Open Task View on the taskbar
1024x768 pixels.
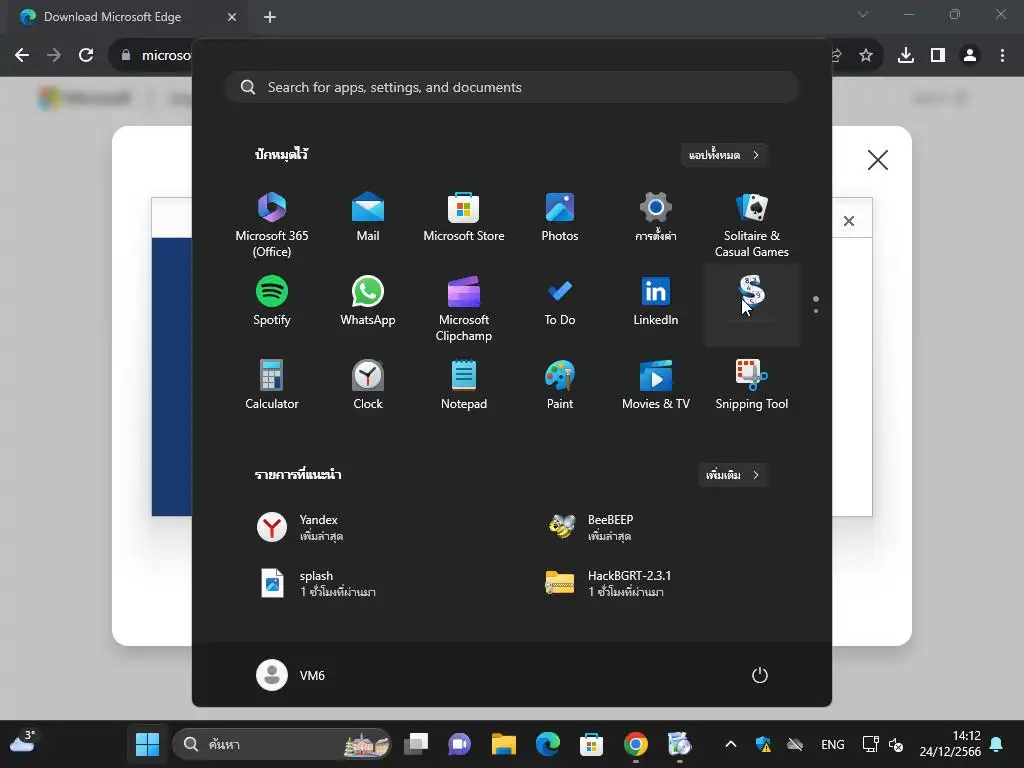416,744
